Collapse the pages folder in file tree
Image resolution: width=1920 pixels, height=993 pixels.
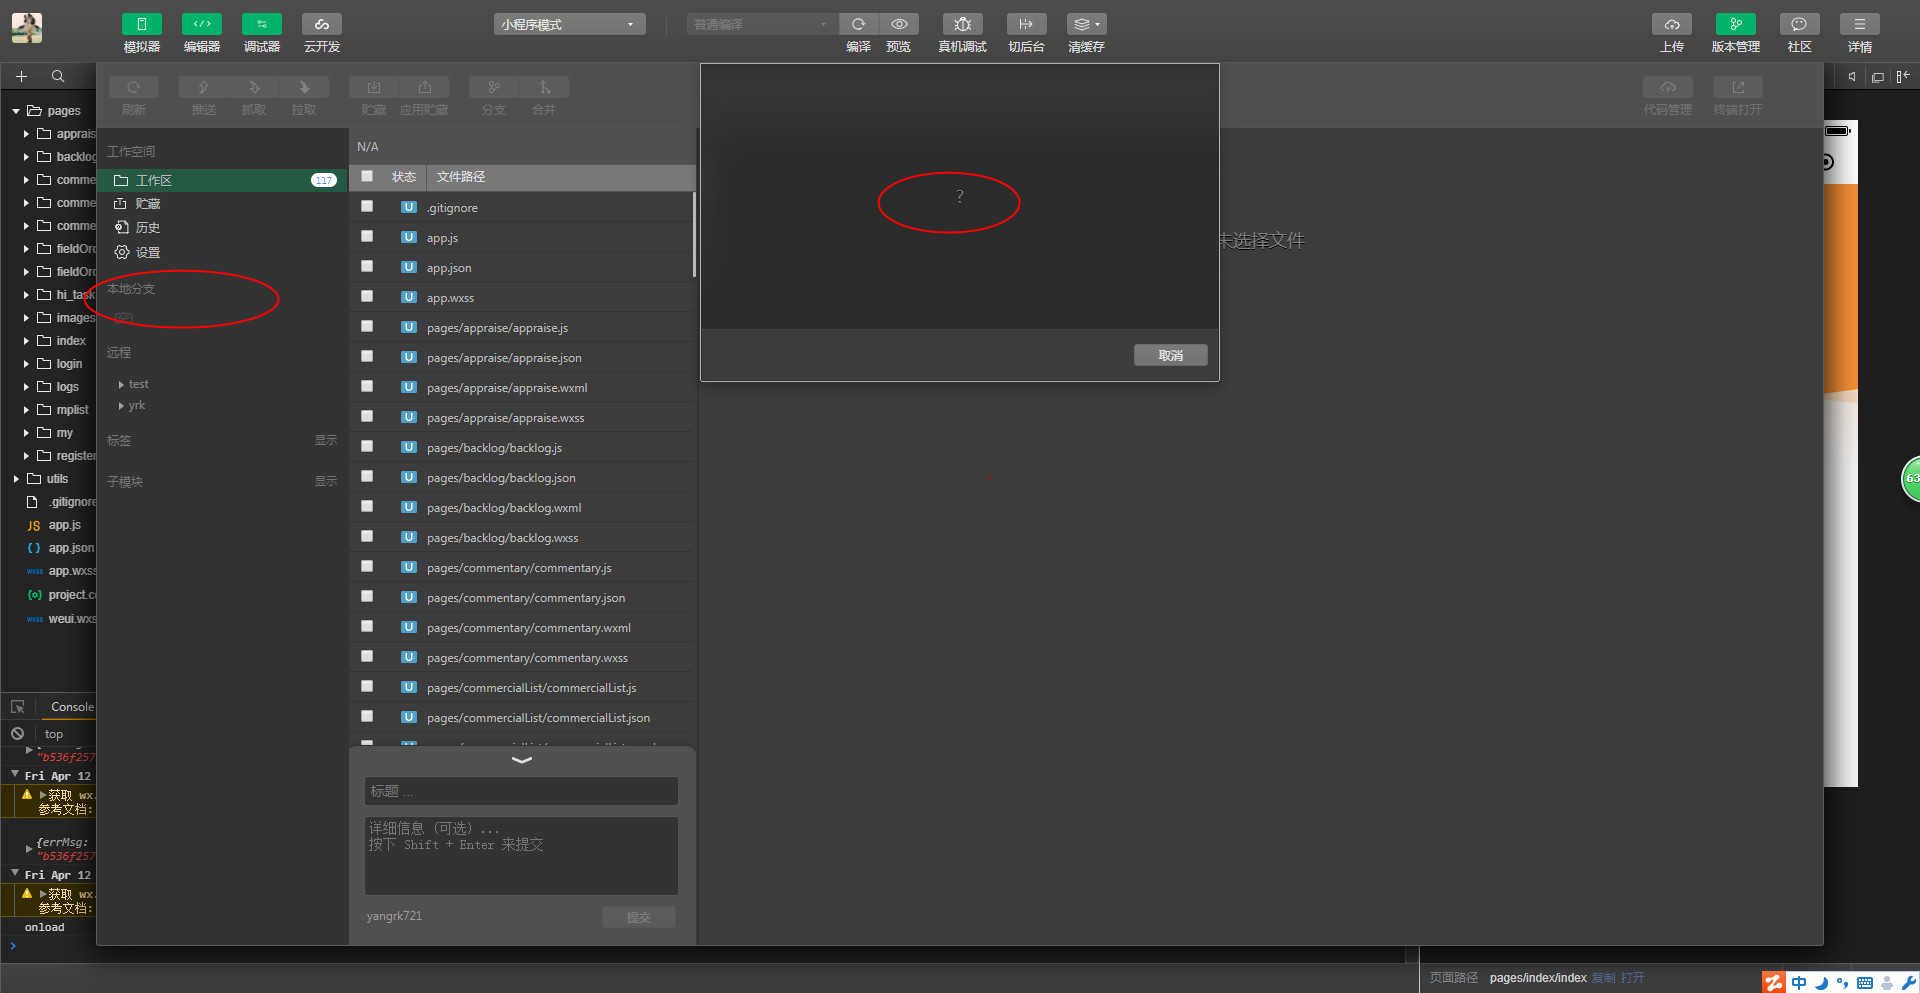point(16,111)
